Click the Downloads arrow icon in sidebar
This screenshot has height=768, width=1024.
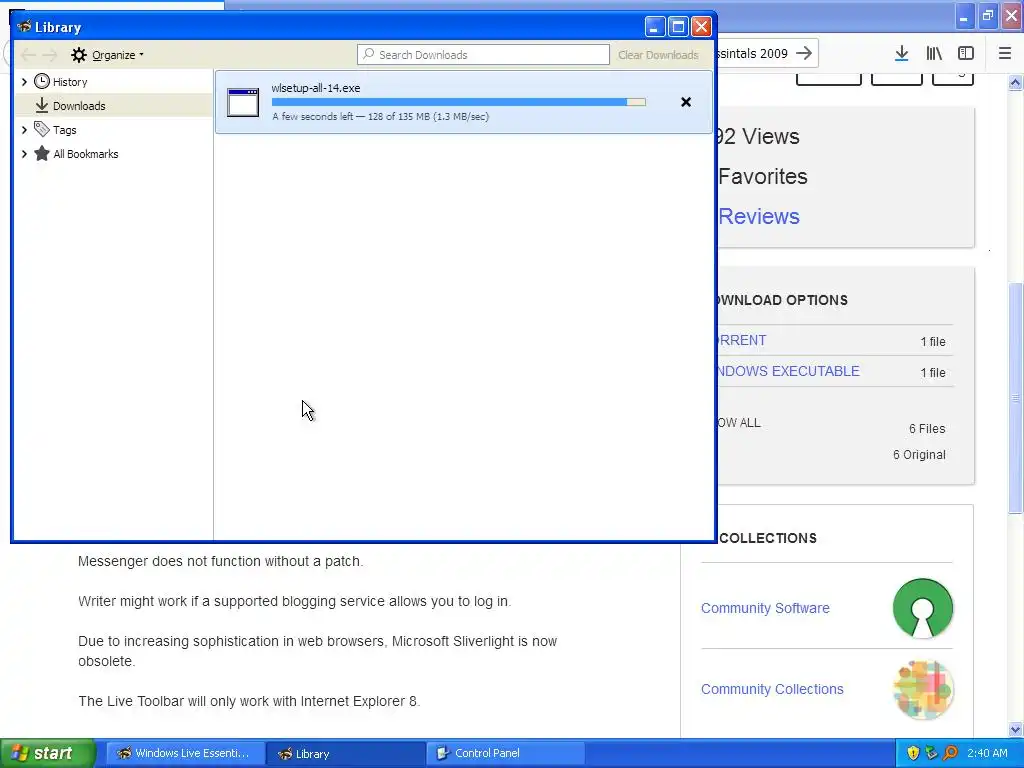[42, 105]
